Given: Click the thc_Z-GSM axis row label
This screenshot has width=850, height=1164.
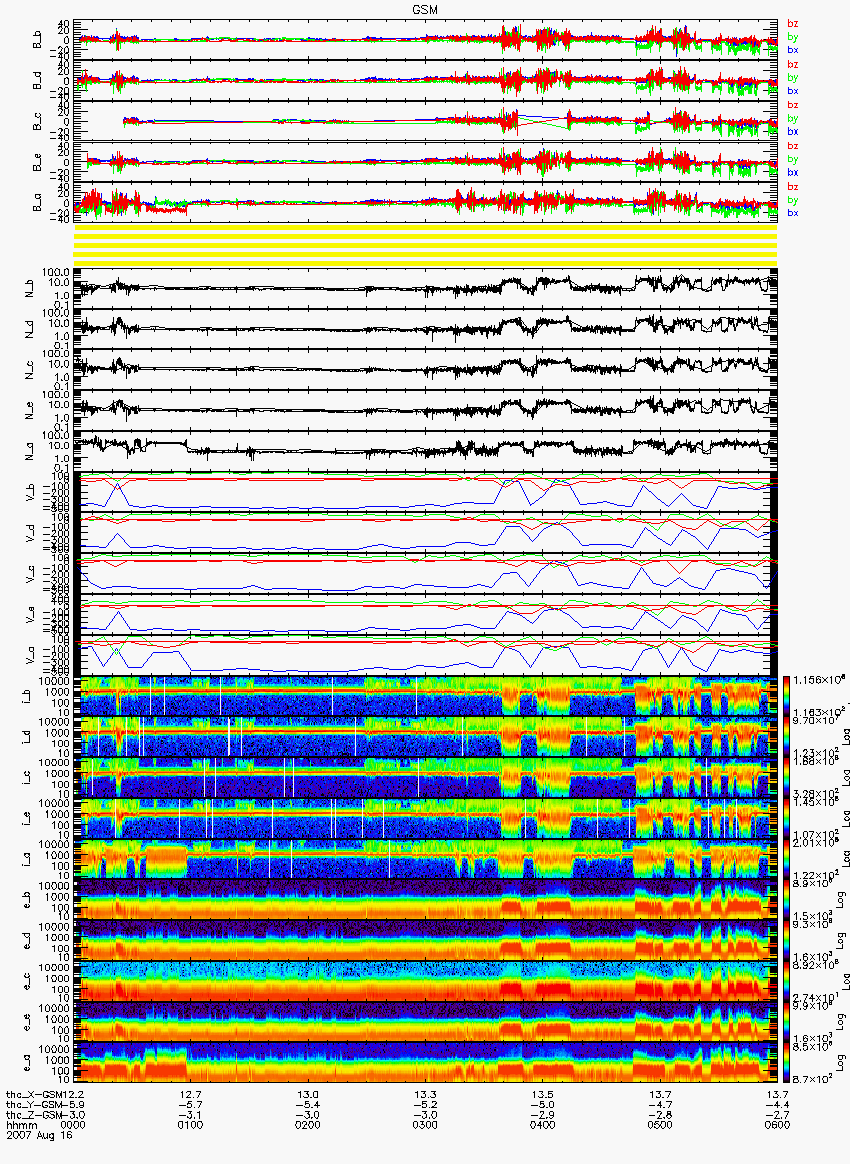Looking at the screenshot, I should tap(36, 1114).
